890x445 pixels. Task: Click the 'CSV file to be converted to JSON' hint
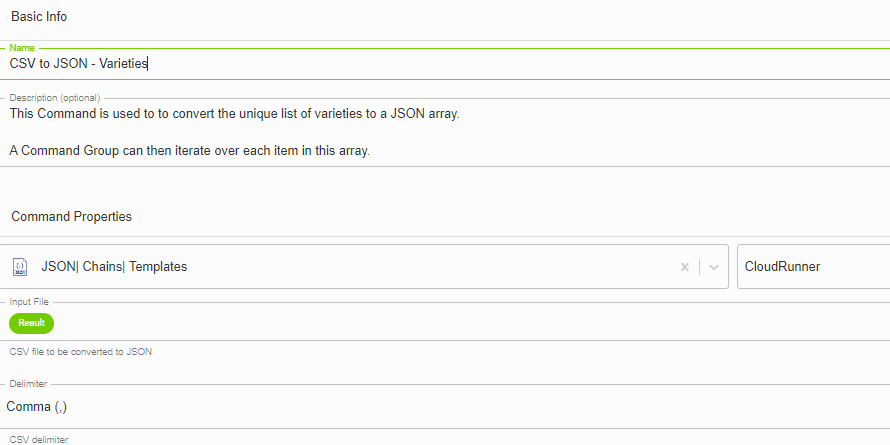point(81,351)
